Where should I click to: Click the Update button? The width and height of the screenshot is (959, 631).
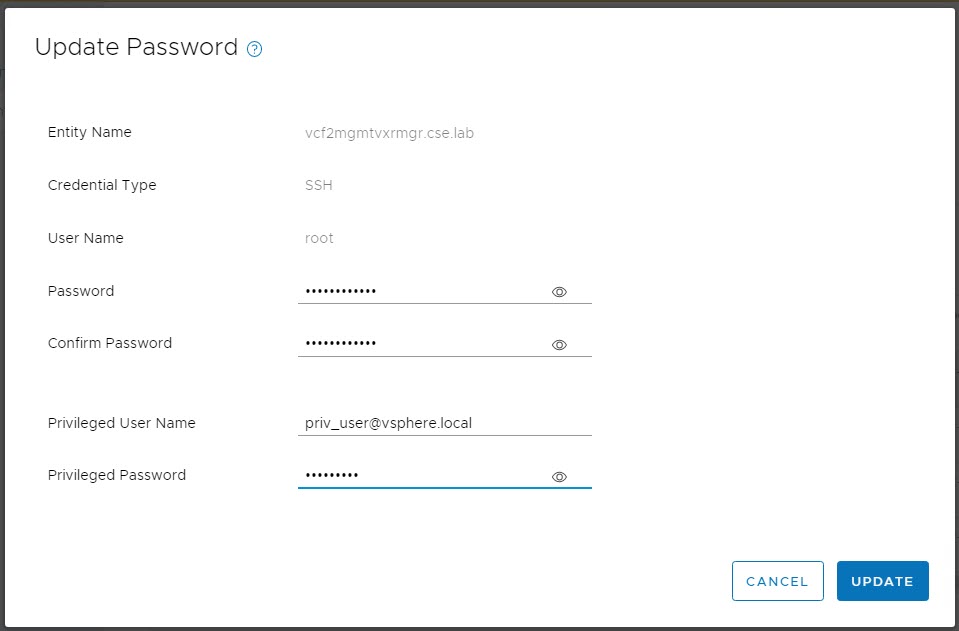tap(882, 581)
